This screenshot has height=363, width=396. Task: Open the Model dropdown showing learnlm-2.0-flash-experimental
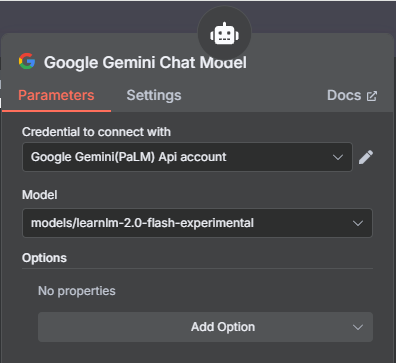click(197, 223)
